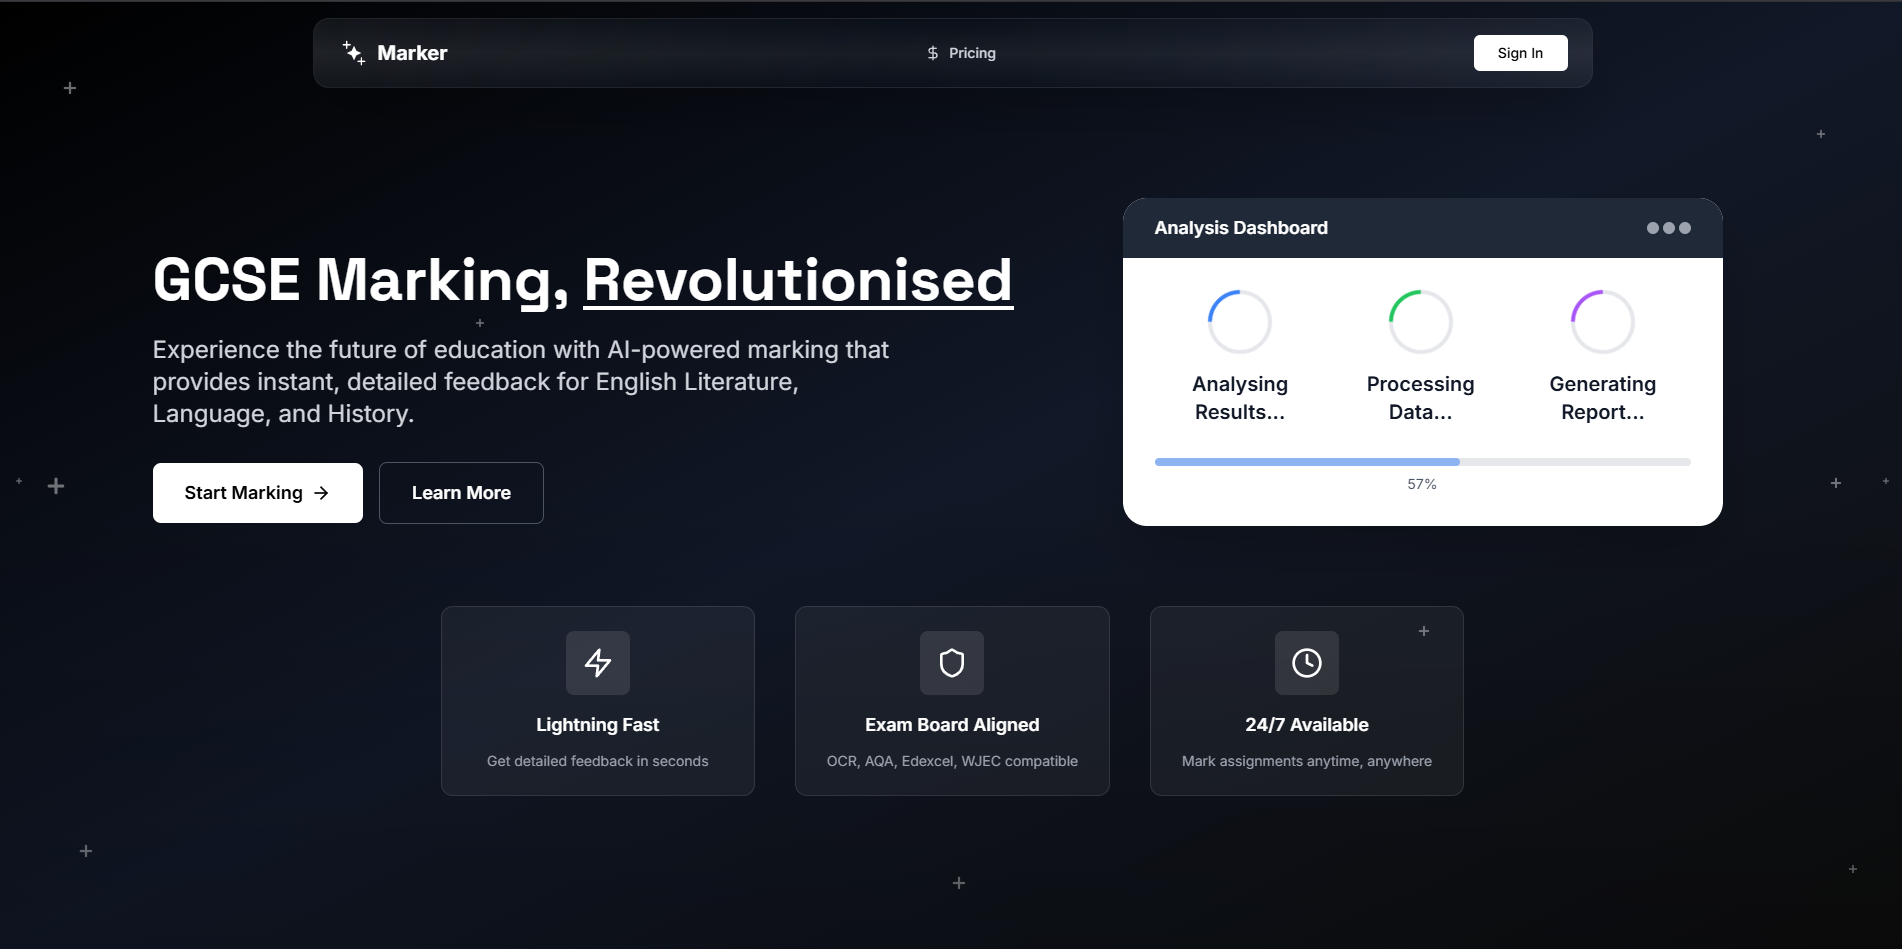1902x949 pixels.
Task: Click the dollar sign Pricing icon
Action: 932,53
